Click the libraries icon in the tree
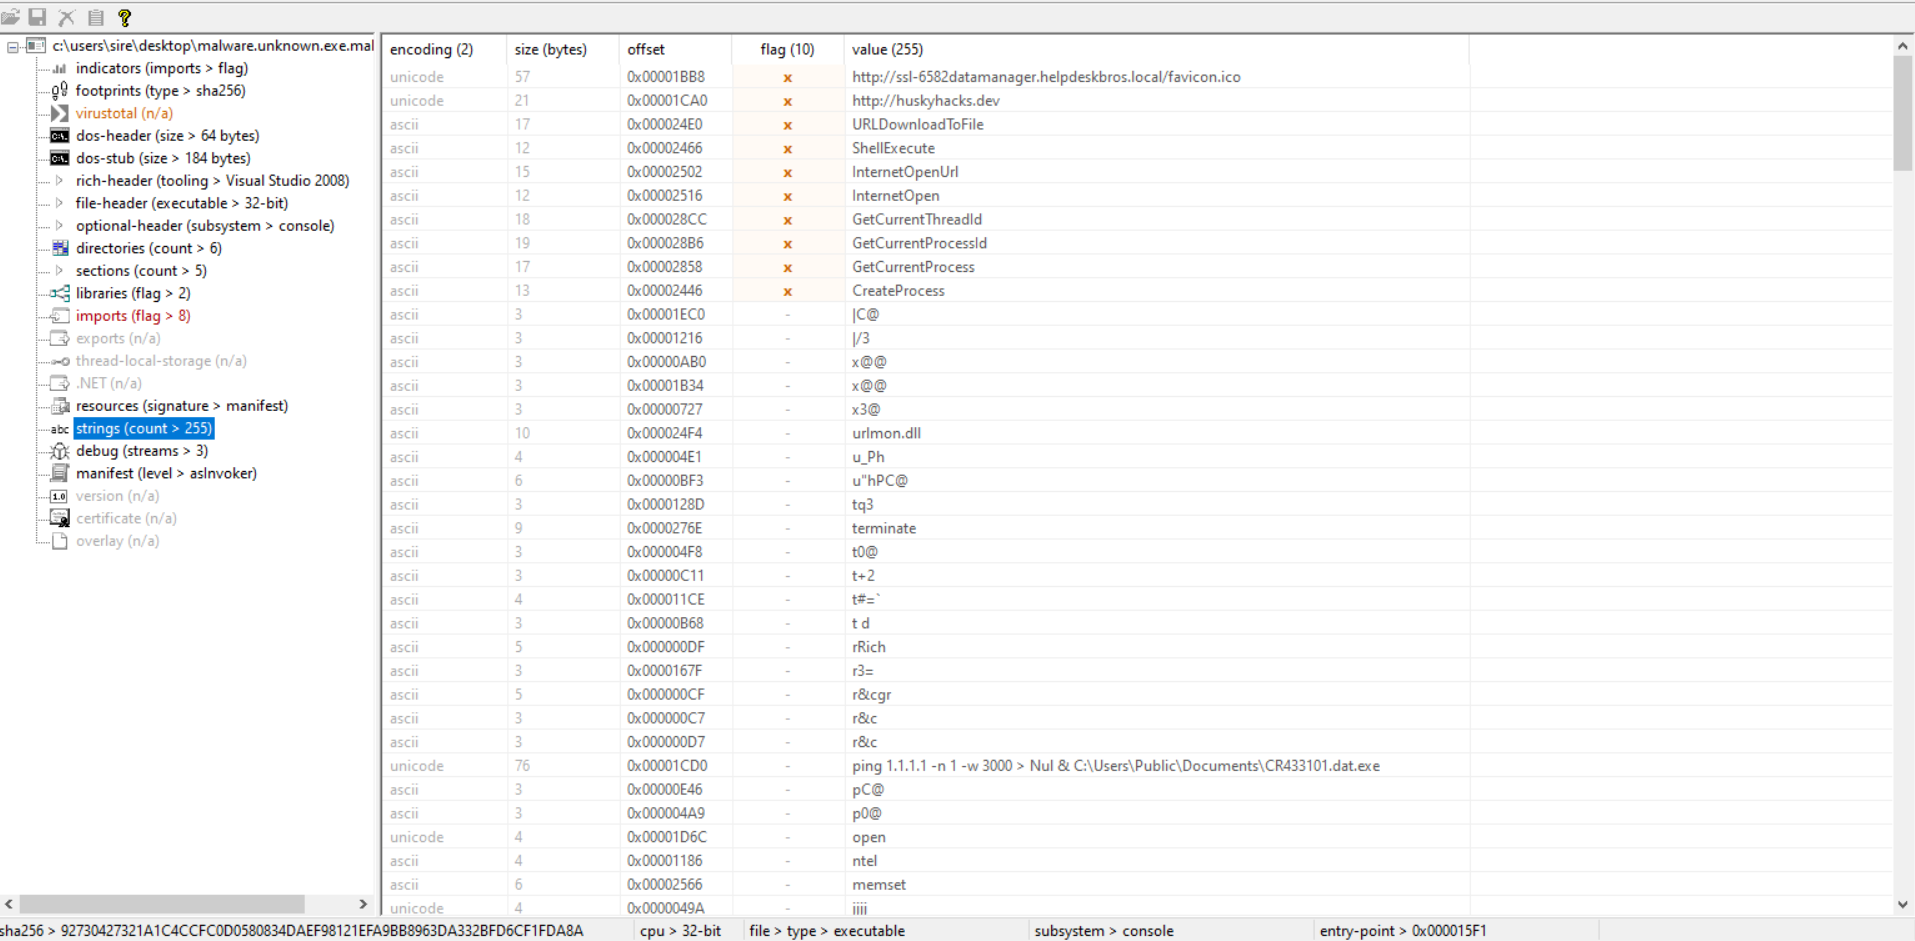The image size is (1915, 941). [60, 293]
